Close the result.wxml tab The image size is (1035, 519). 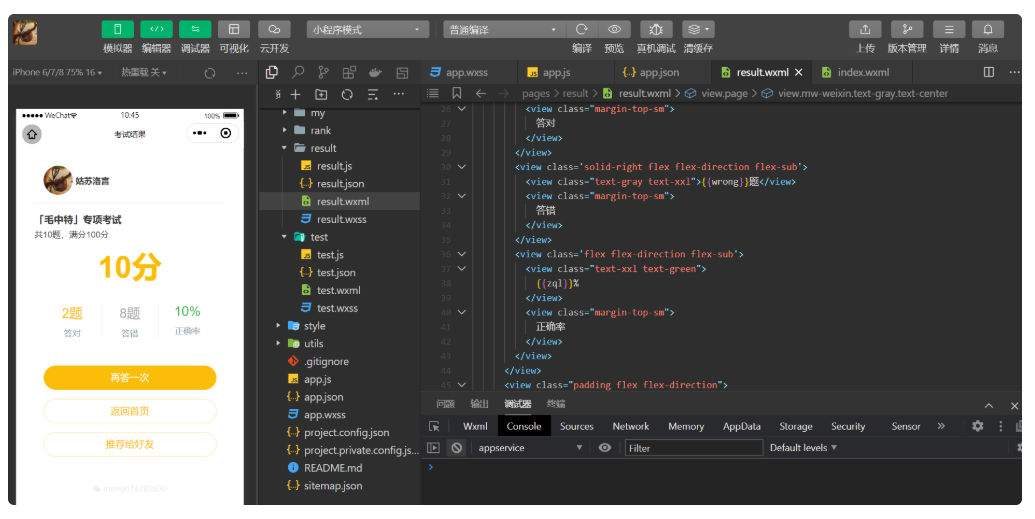tap(799, 72)
